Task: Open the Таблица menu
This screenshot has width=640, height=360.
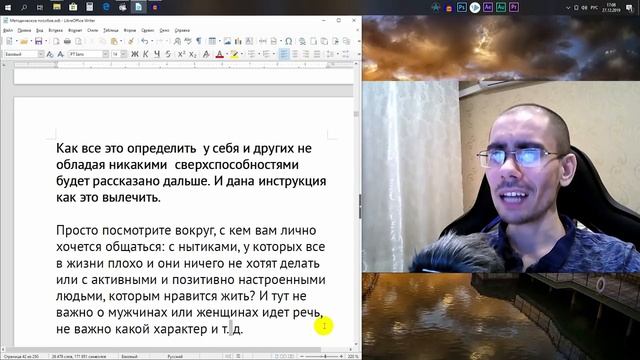Action: pos(111,30)
